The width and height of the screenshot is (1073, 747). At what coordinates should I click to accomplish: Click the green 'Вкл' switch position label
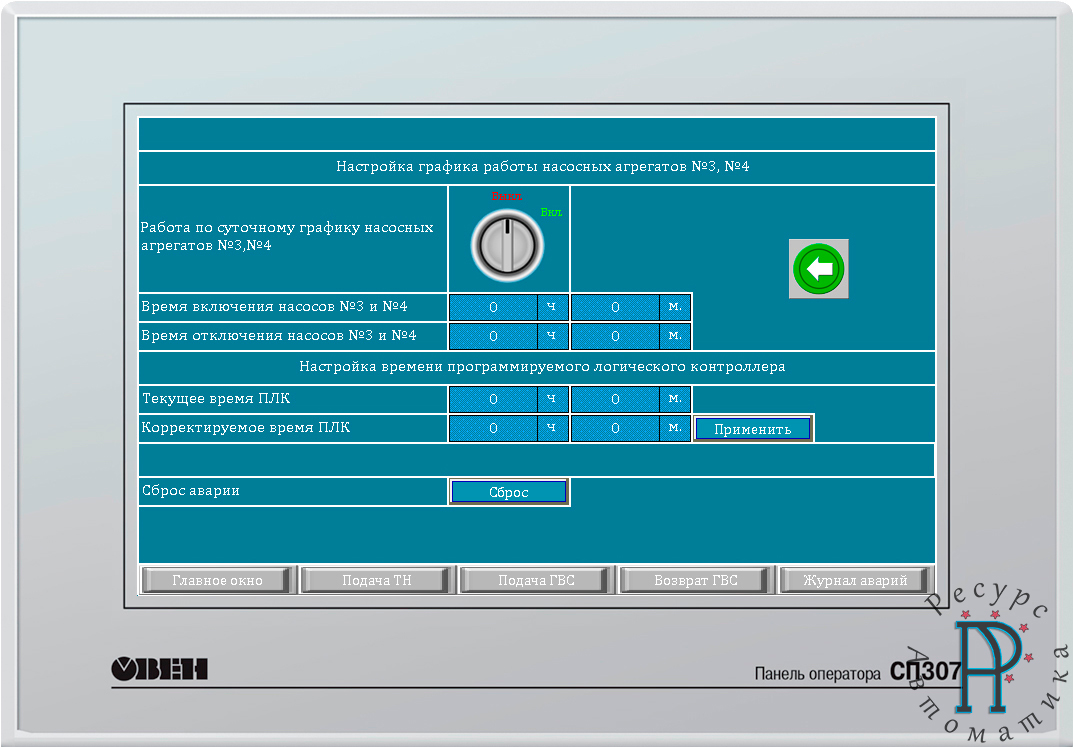point(551,212)
